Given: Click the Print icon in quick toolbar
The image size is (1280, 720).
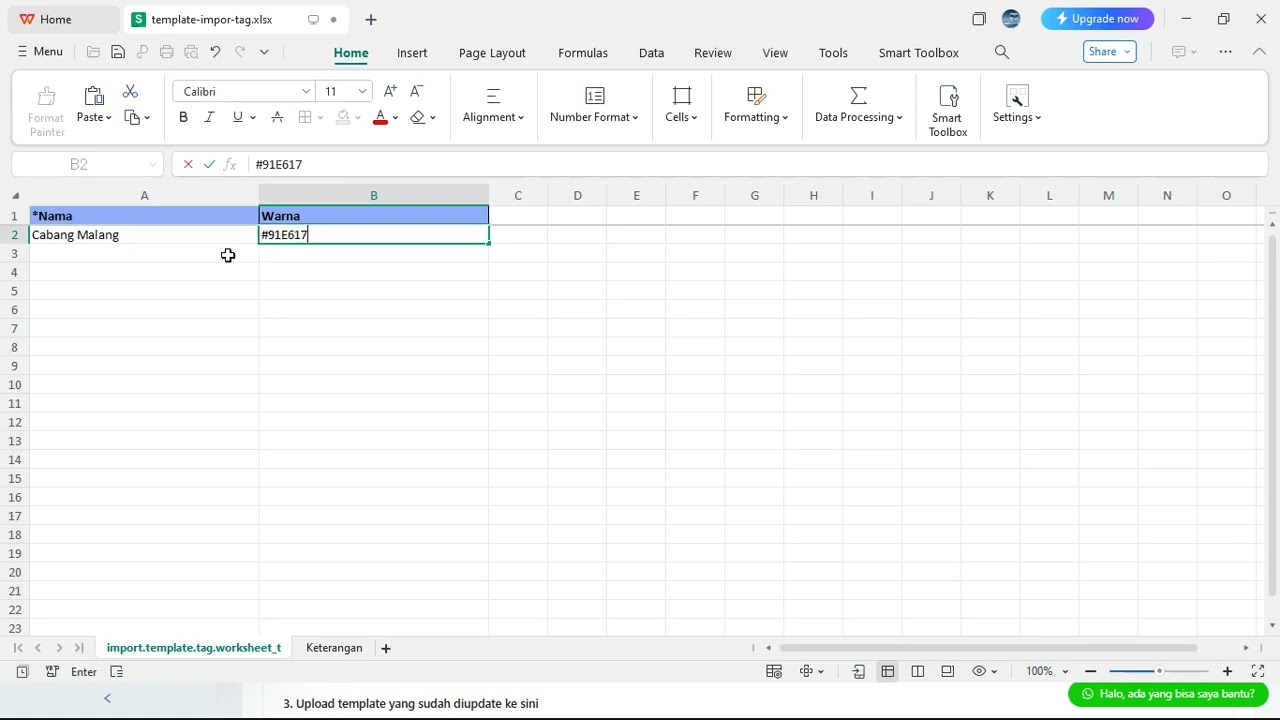Looking at the screenshot, I should point(166,52).
